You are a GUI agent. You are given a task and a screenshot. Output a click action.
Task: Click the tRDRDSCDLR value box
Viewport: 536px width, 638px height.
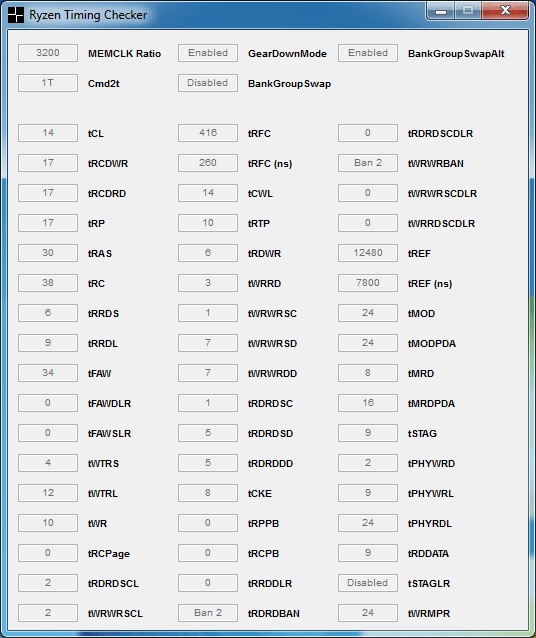coord(368,133)
